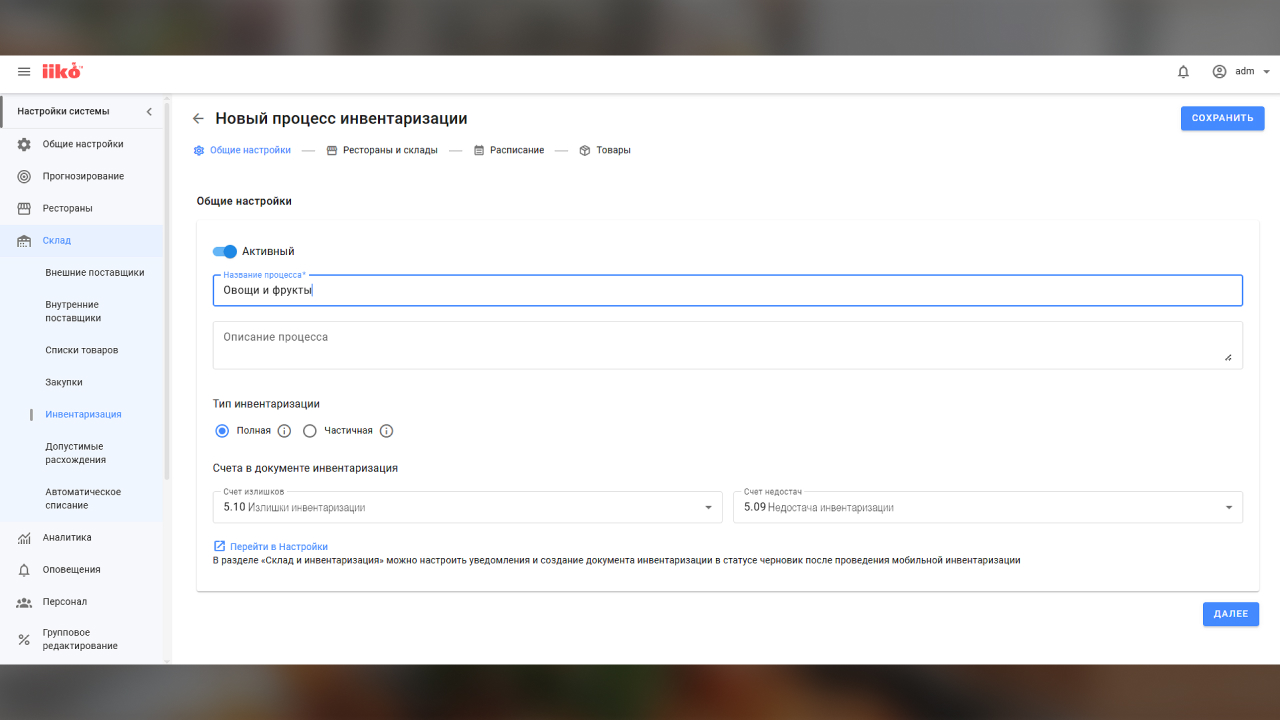The image size is (1280, 720).
Task: Click the Счета в документе инвентаризация label
Action: tap(306, 468)
